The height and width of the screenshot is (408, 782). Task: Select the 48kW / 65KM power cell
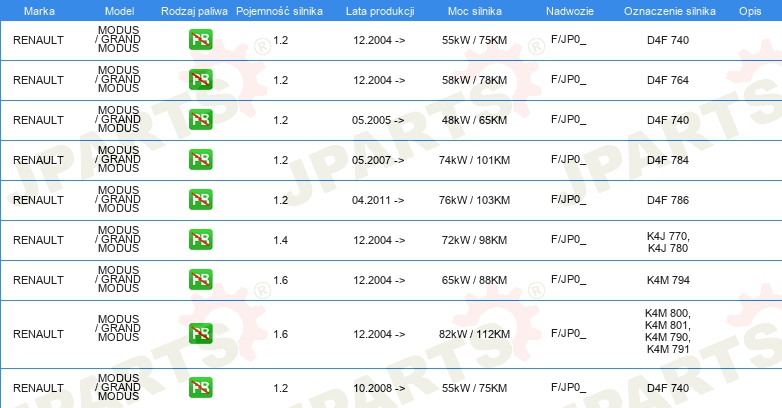474,120
